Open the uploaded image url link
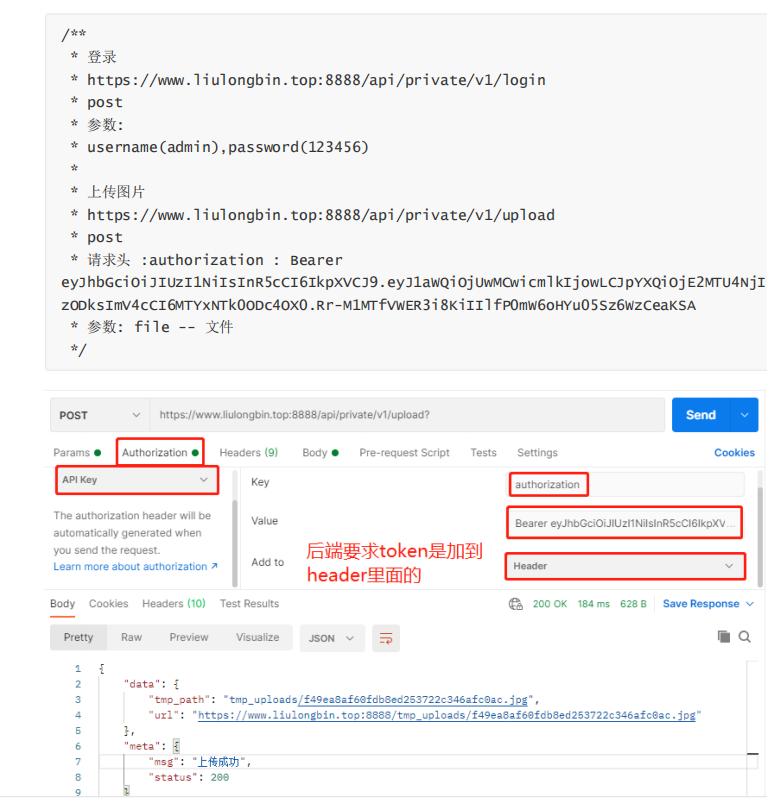The image size is (767, 798). [x=446, y=715]
